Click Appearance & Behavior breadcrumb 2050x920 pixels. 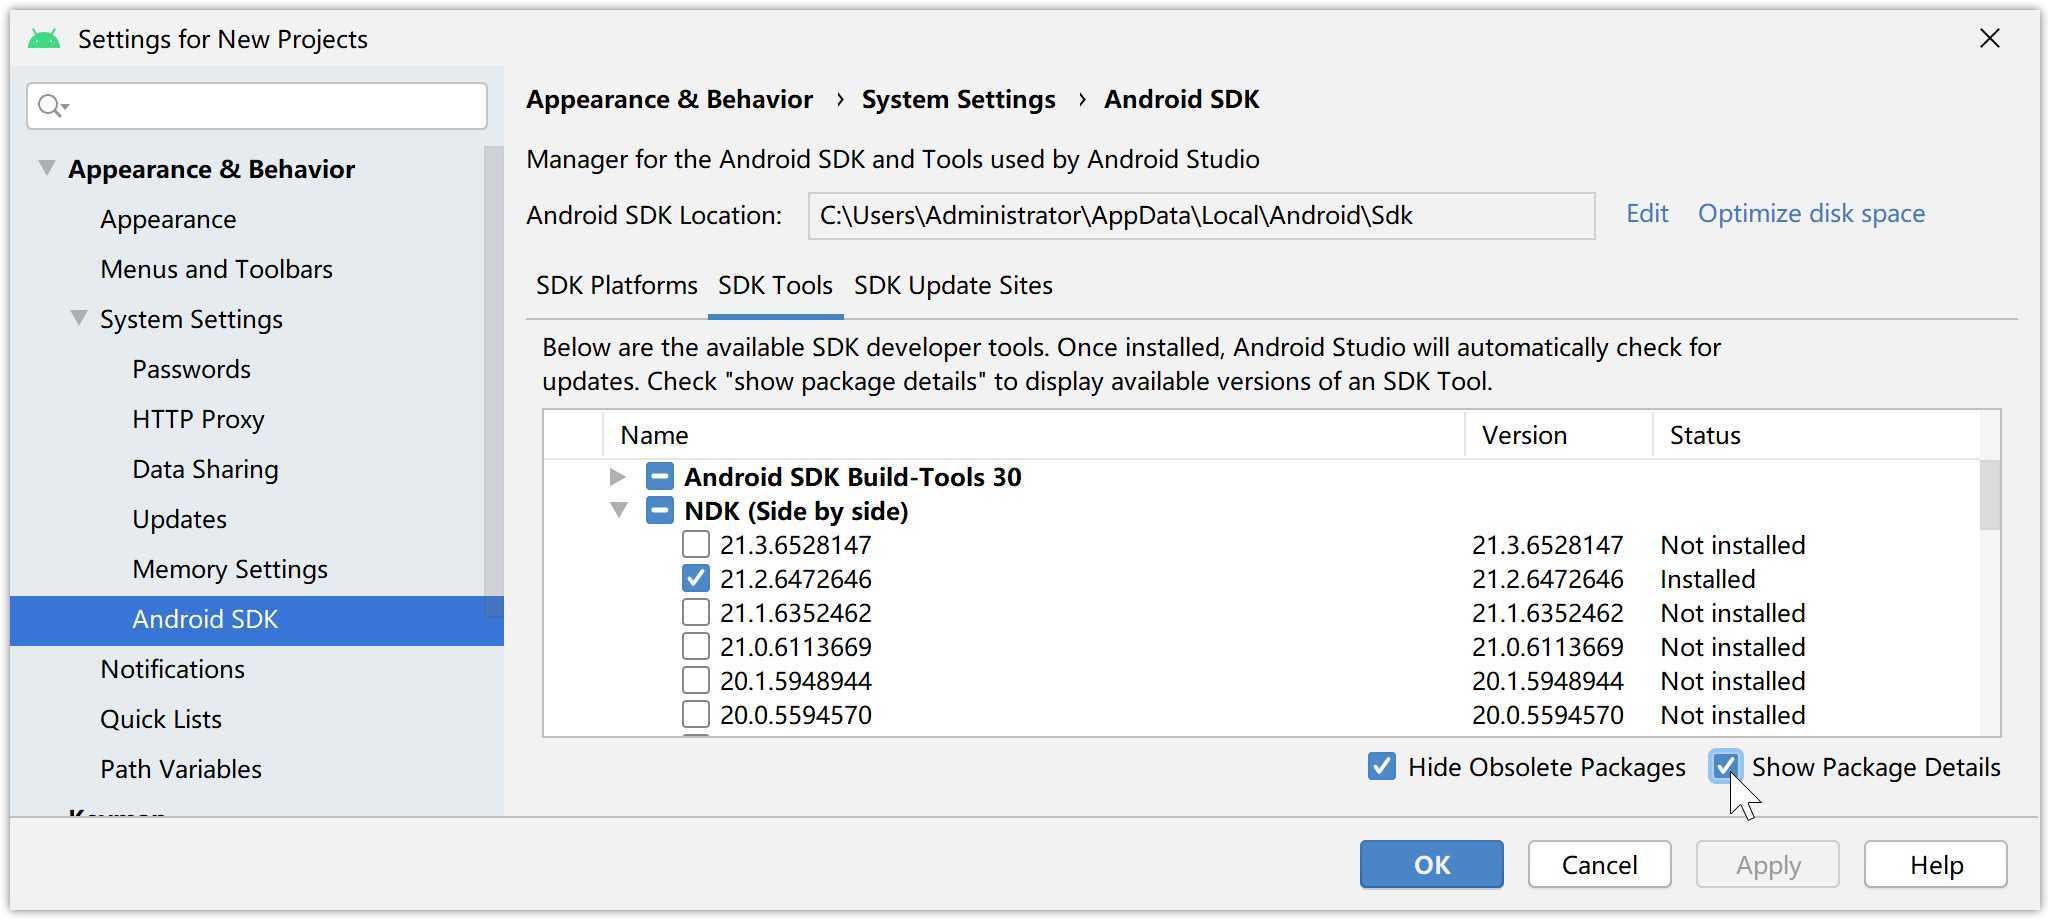669,99
